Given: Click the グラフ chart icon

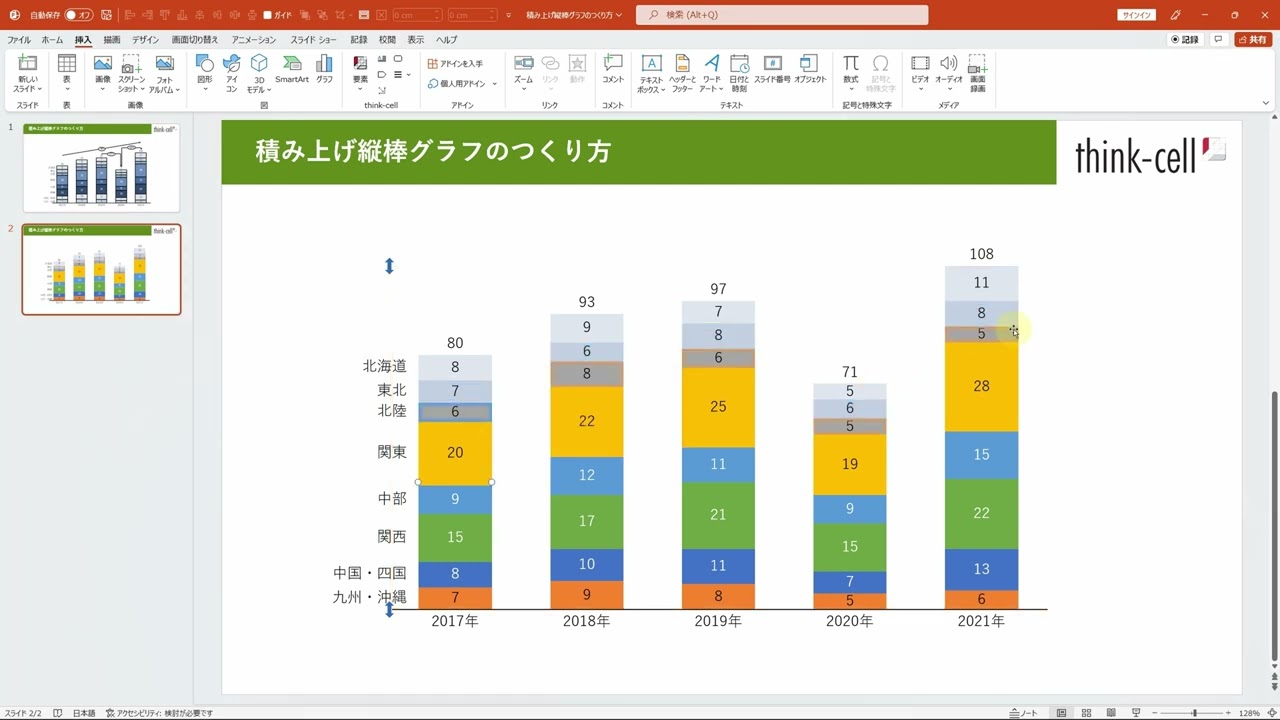Looking at the screenshot, I should 324,69.
